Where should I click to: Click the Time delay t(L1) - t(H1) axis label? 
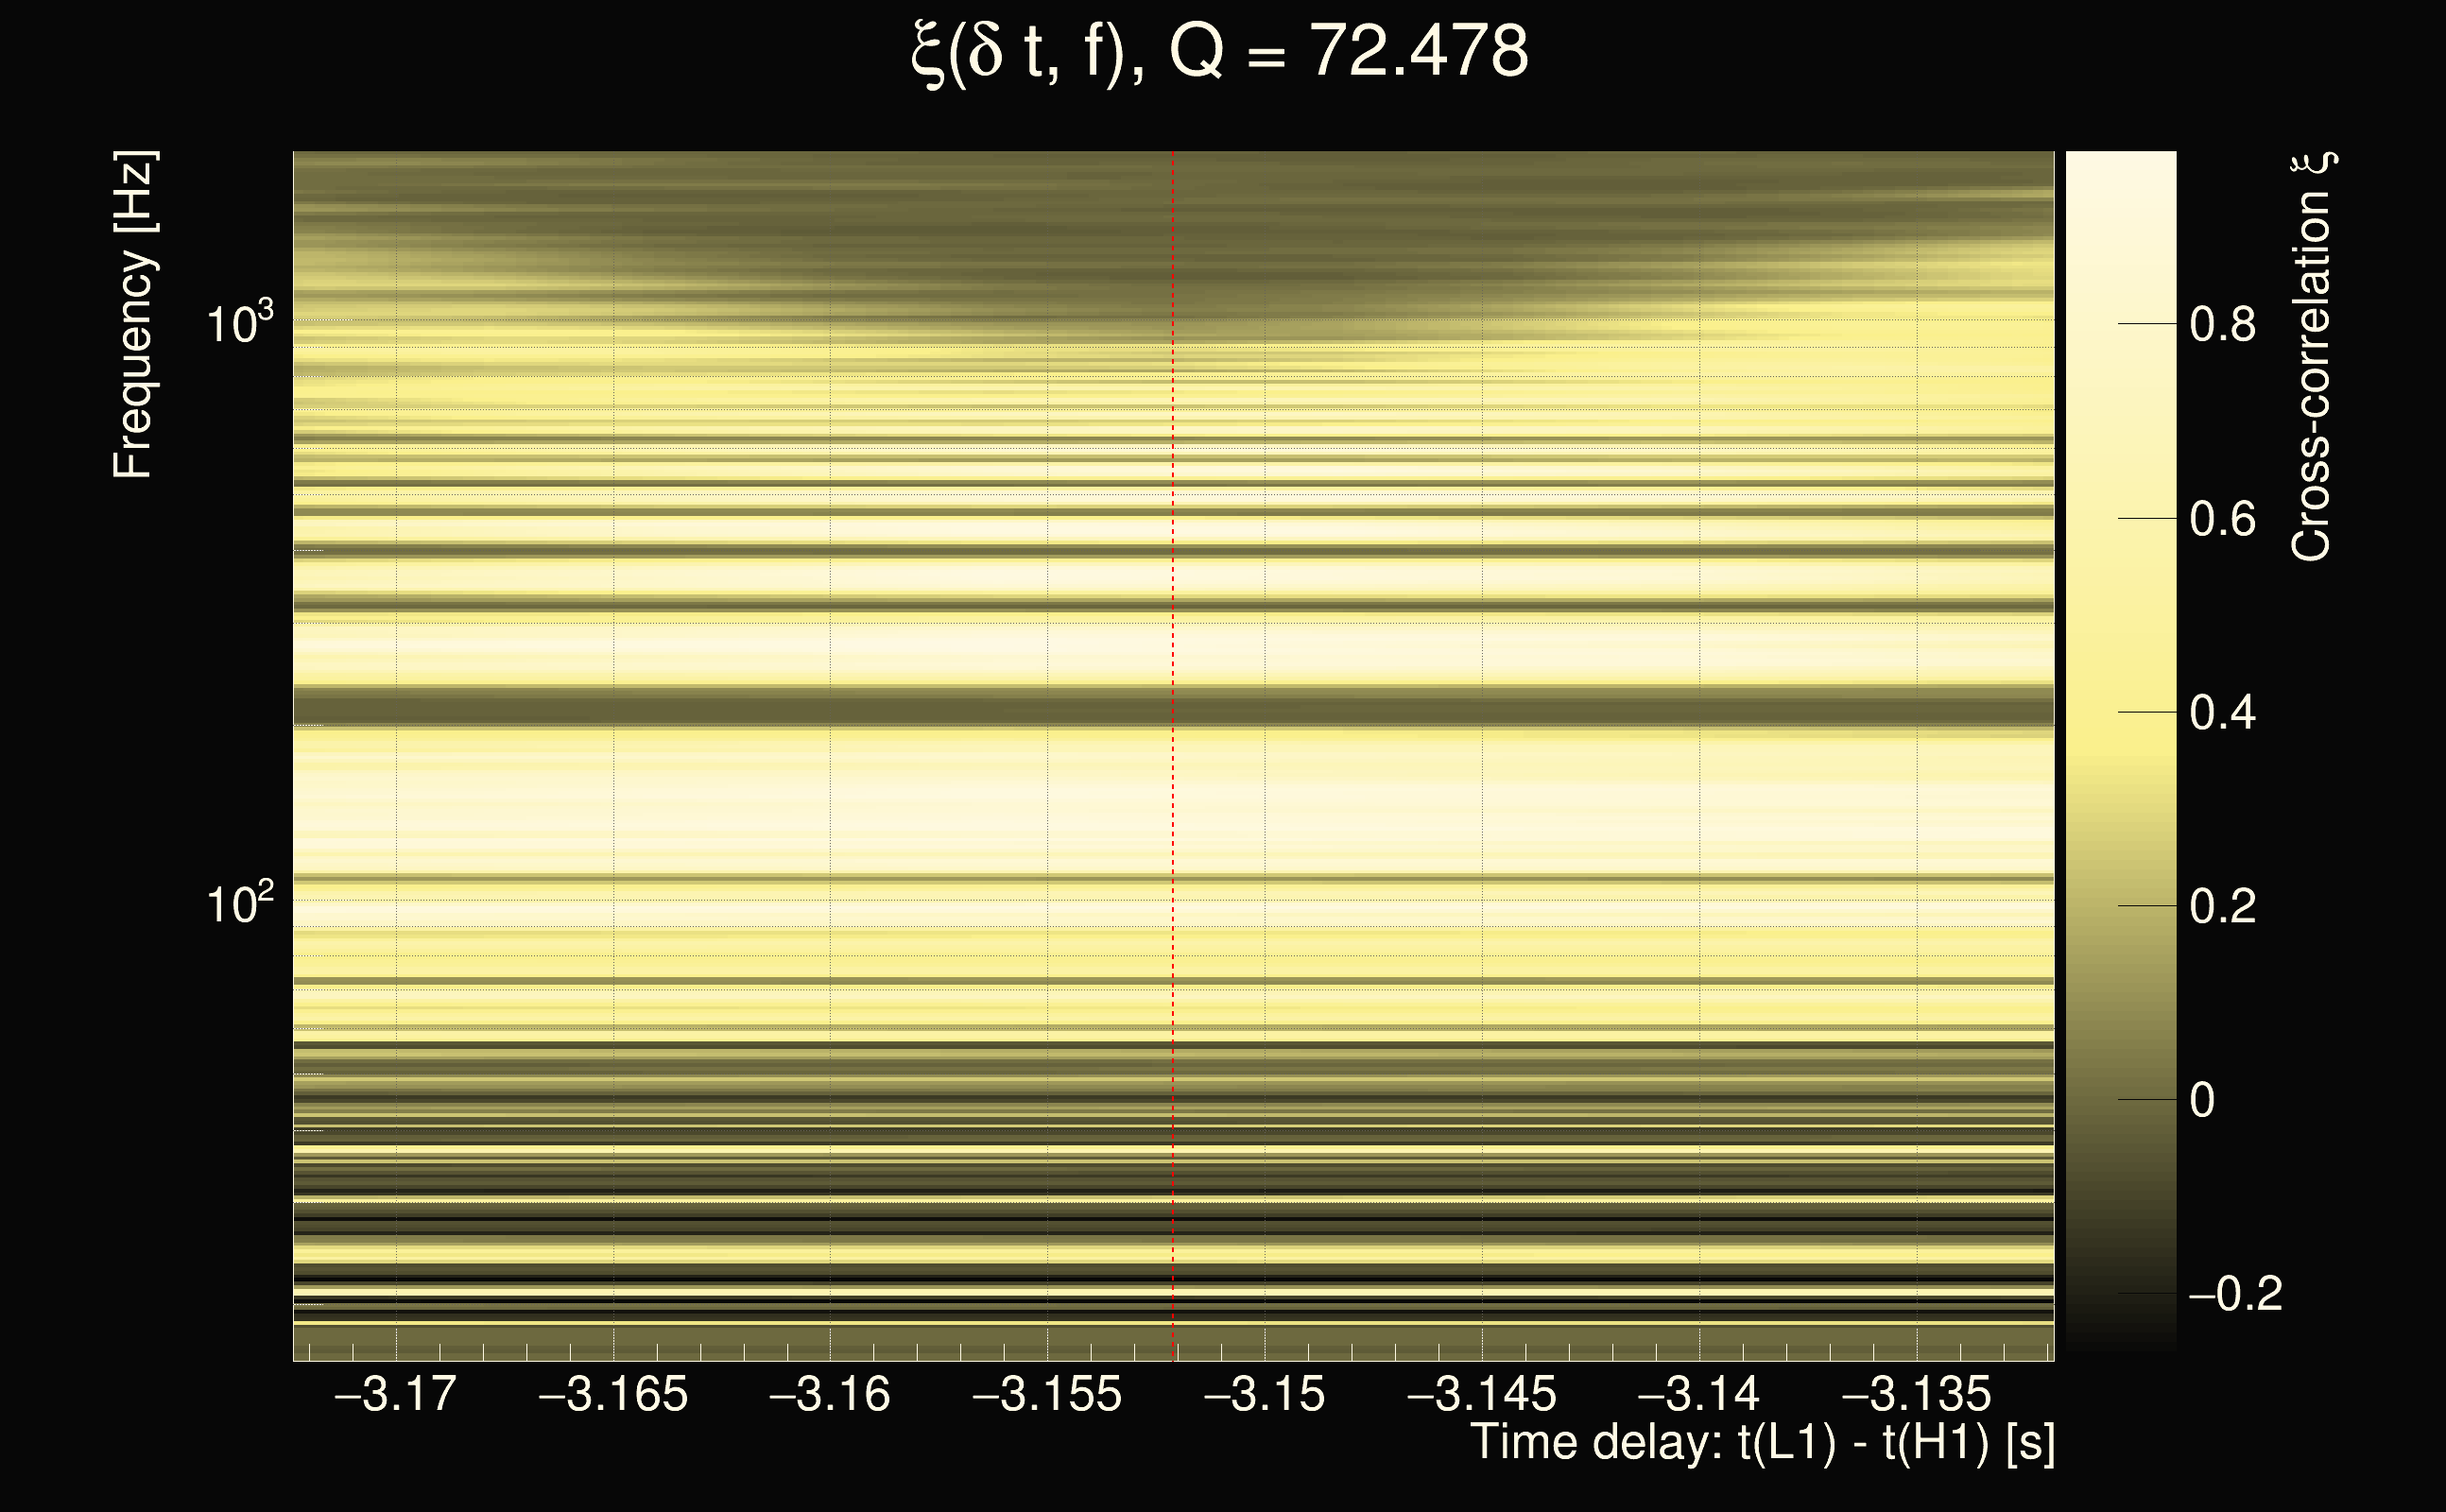[1762, 1443]
